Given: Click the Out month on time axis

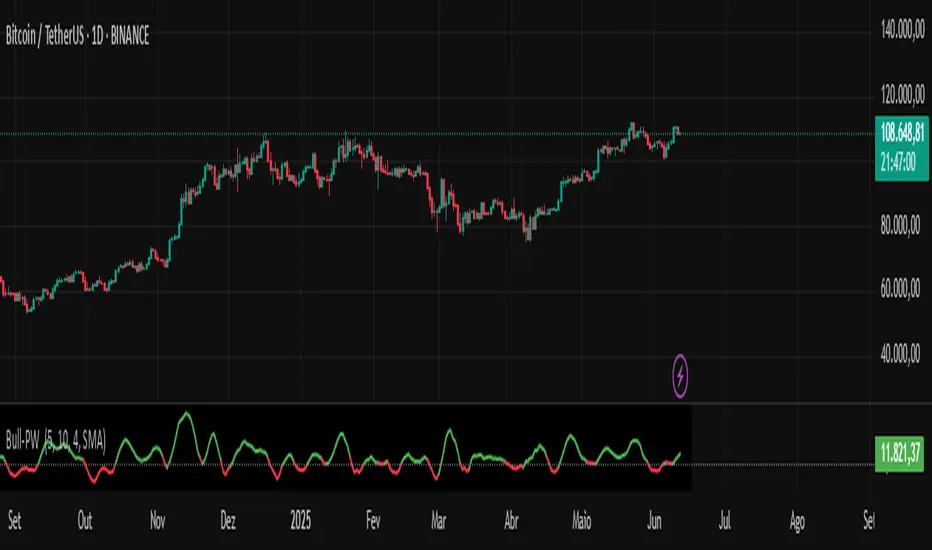Looking at the screenshot, I should pyautogui.click(x=85, y=521).
